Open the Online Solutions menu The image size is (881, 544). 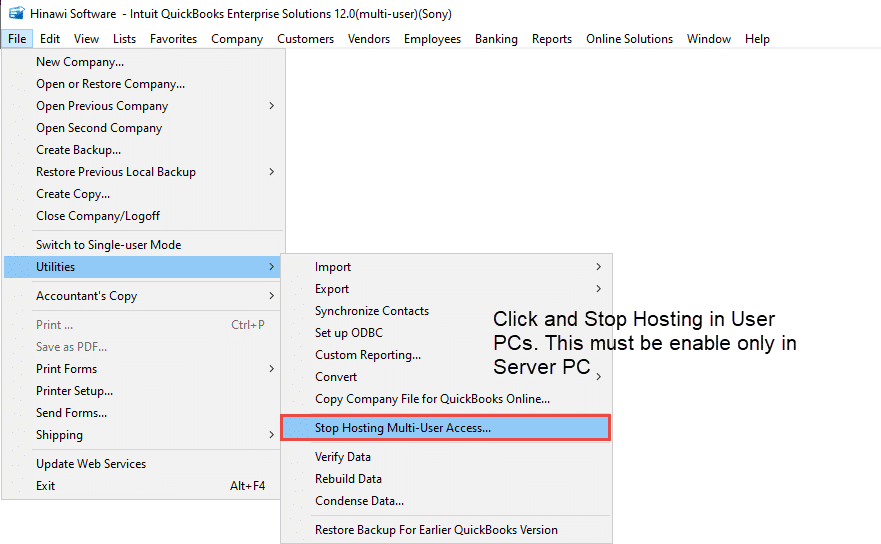[x=629, y=39]
